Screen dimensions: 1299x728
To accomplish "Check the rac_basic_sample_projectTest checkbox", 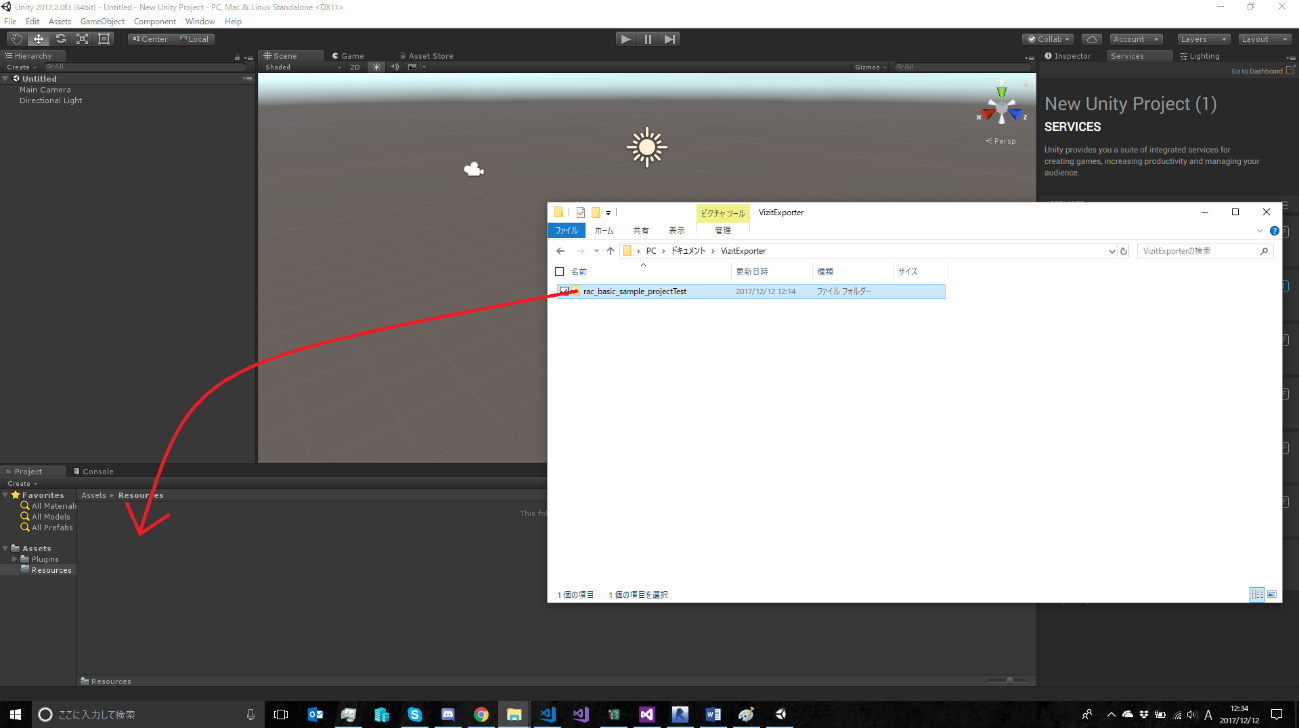I will (564, 291).
